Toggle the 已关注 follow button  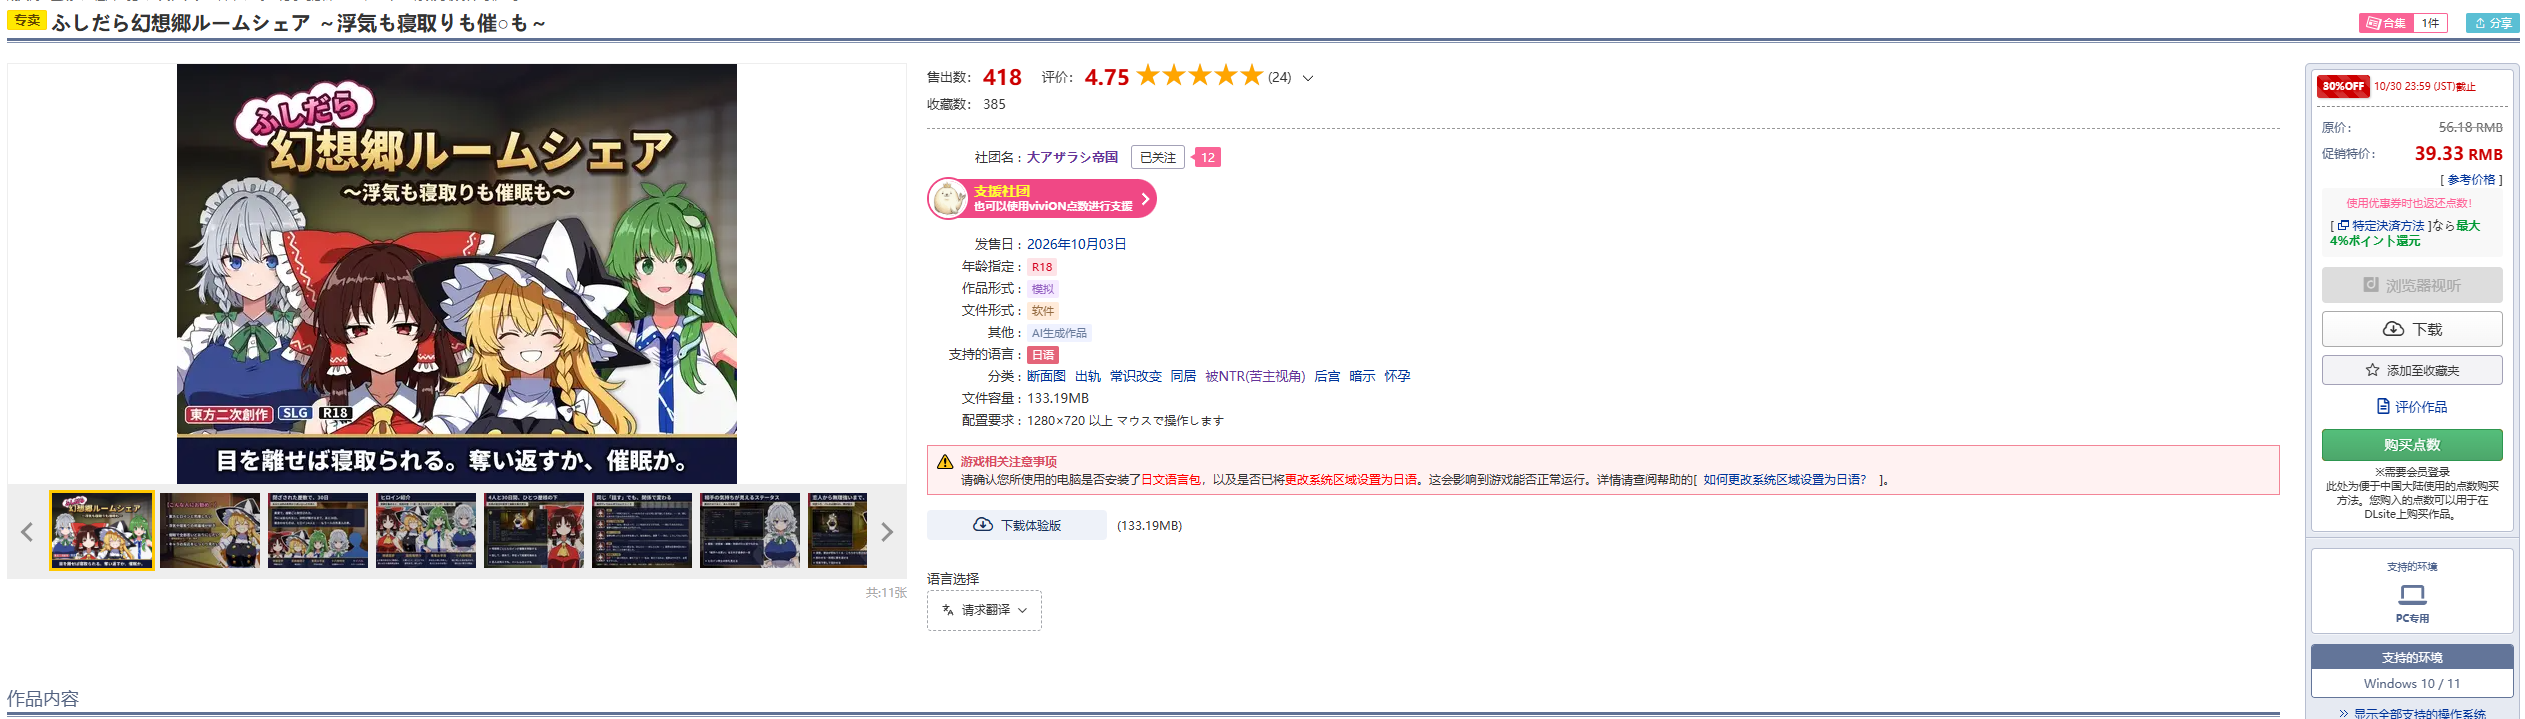click(1158, 157)
